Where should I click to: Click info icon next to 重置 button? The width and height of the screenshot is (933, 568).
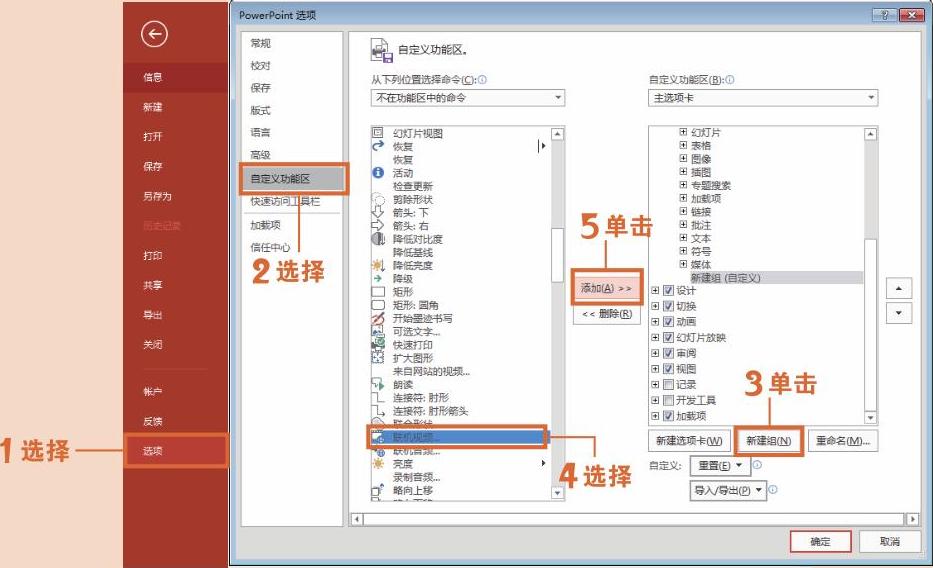757,465
